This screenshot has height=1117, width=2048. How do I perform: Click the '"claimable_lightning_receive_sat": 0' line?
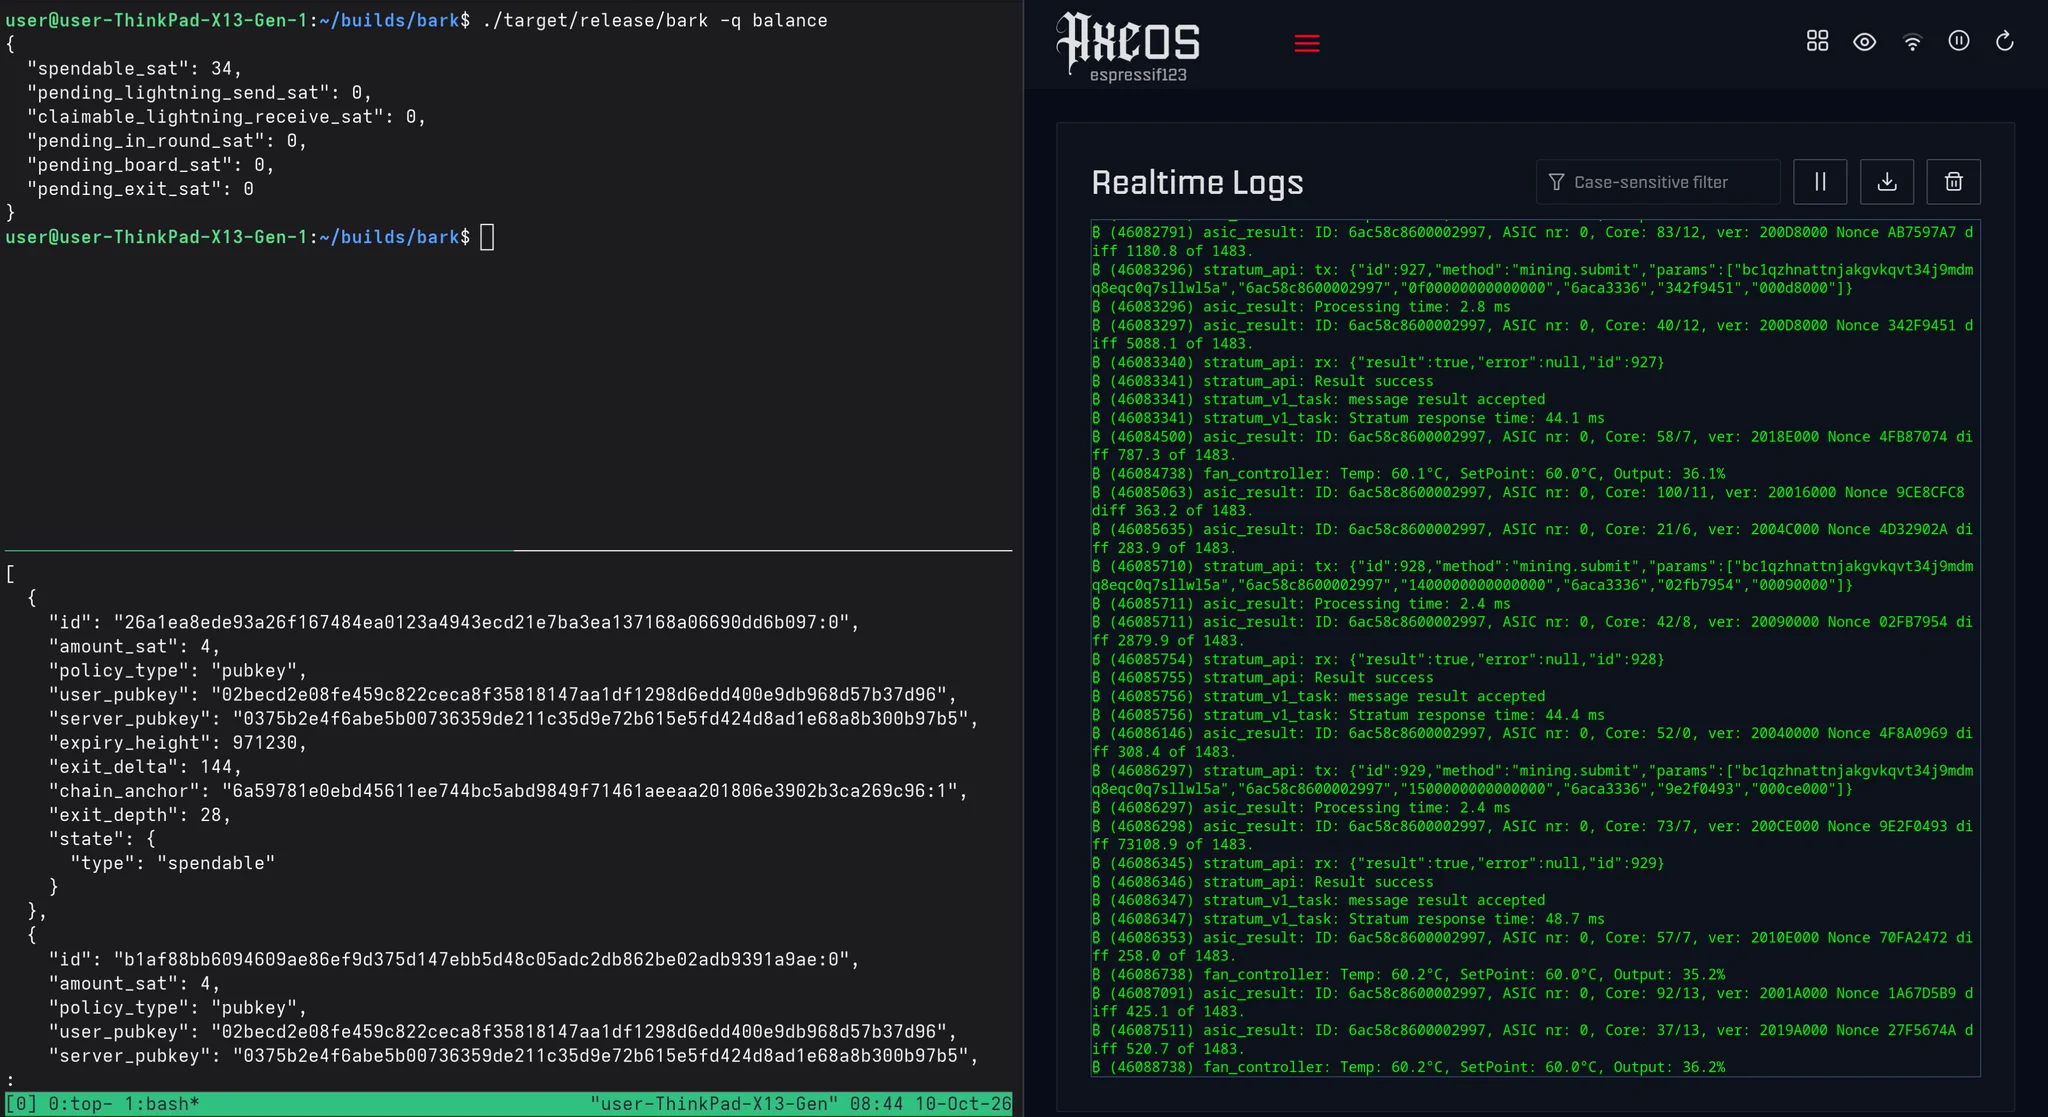tap(226, 117)
